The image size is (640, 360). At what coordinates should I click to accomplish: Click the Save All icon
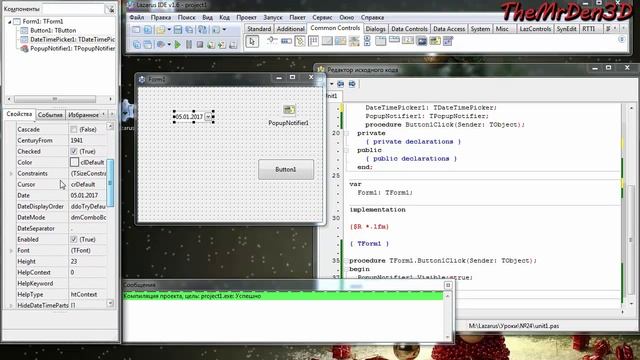point(189,30)
